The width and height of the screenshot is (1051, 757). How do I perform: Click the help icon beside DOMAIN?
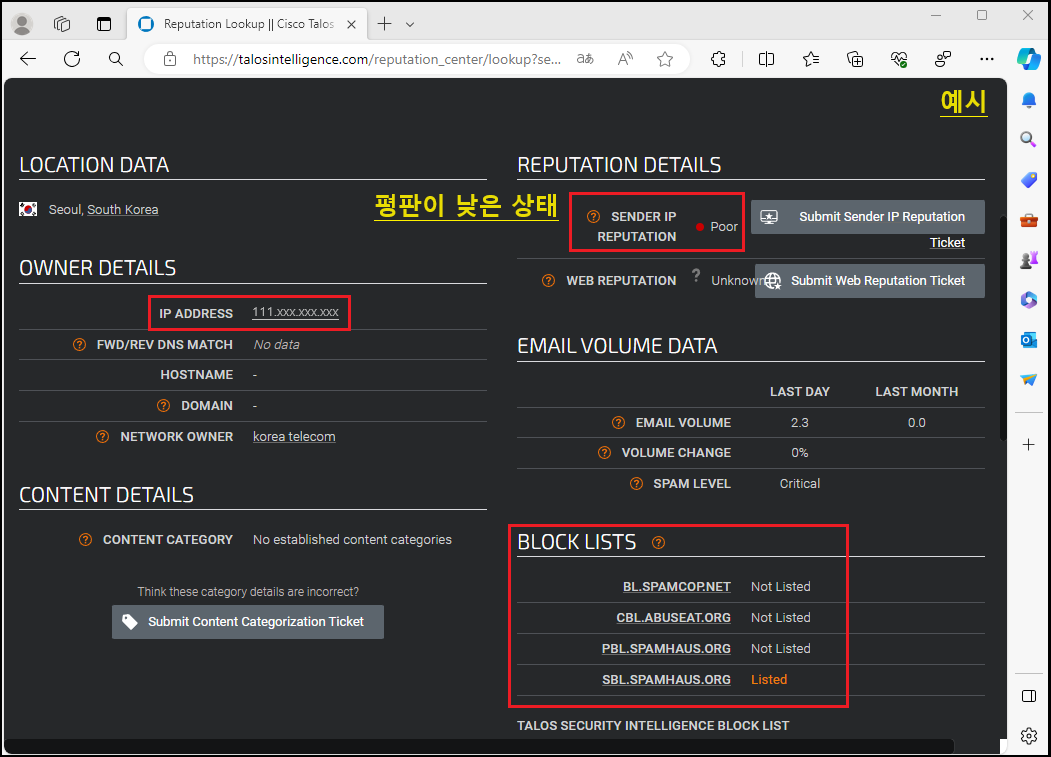coord(164,406)
